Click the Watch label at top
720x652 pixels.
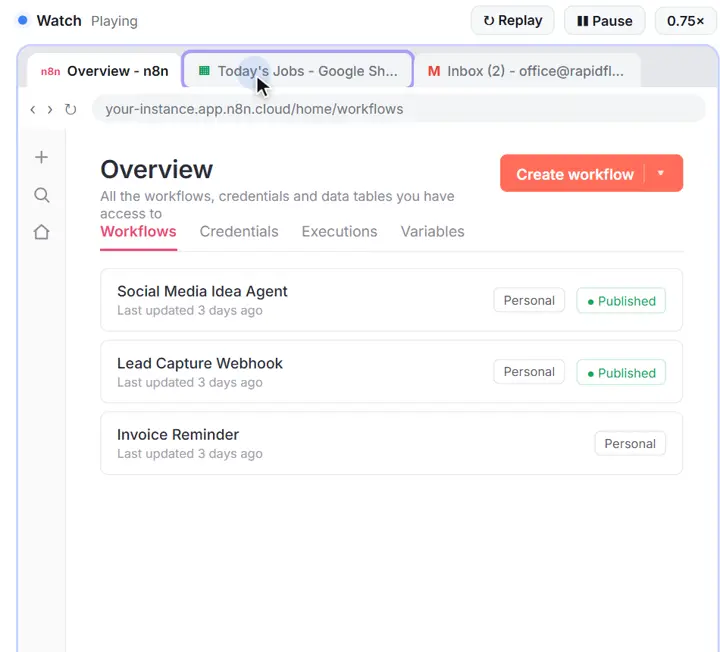59,21
